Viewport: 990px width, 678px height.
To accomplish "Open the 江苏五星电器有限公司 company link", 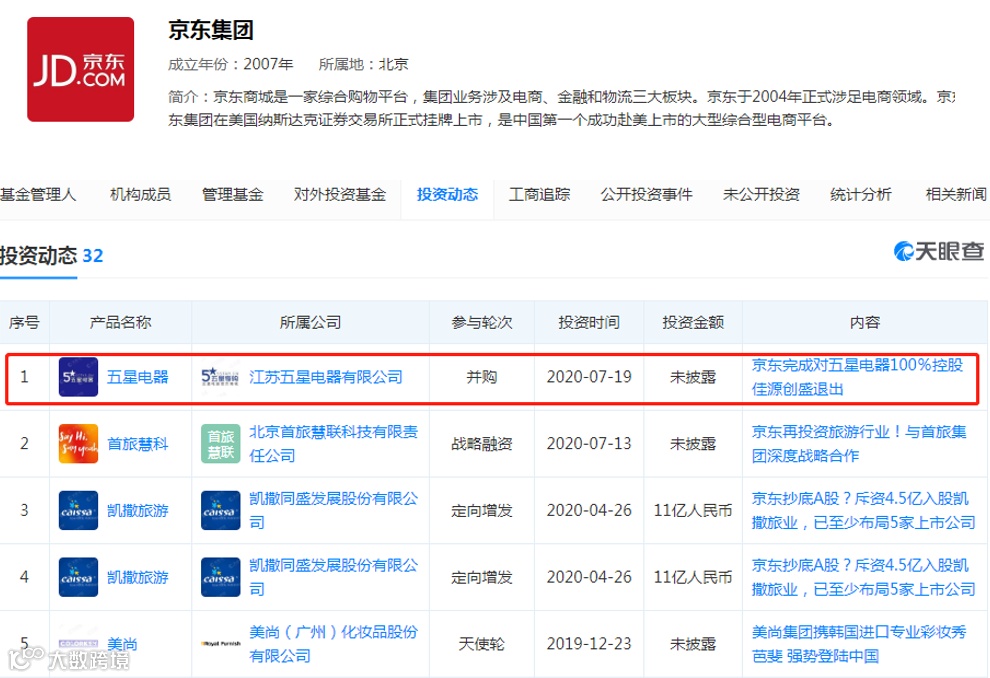I will click(326, 377).
